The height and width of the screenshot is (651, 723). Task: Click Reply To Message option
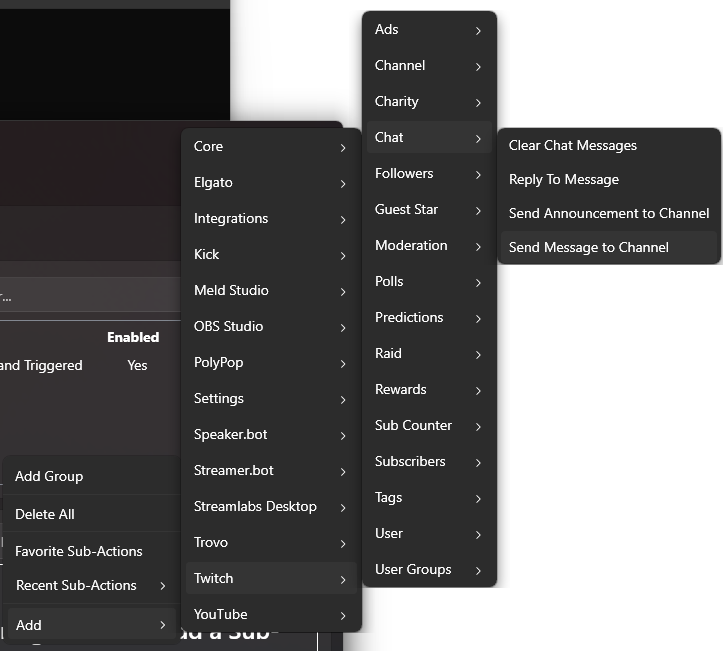click(x=563, y=179)
